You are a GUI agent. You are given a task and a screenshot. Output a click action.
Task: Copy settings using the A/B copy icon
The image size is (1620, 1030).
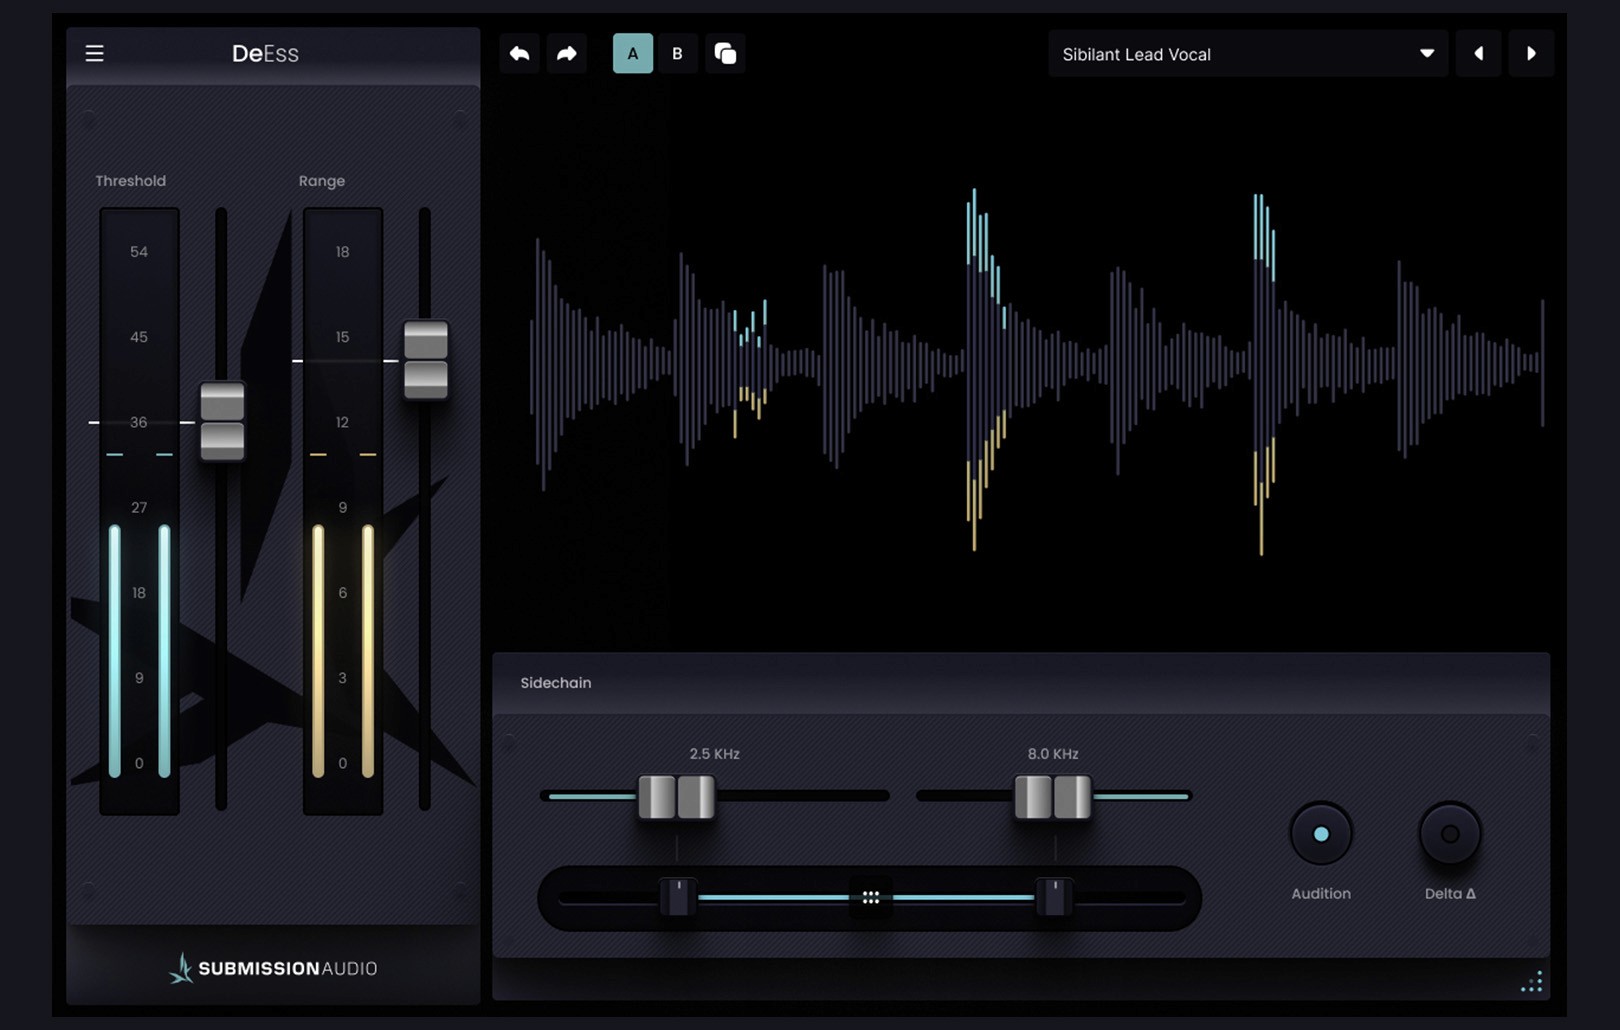pyautogui.click(x=726, y=53)
